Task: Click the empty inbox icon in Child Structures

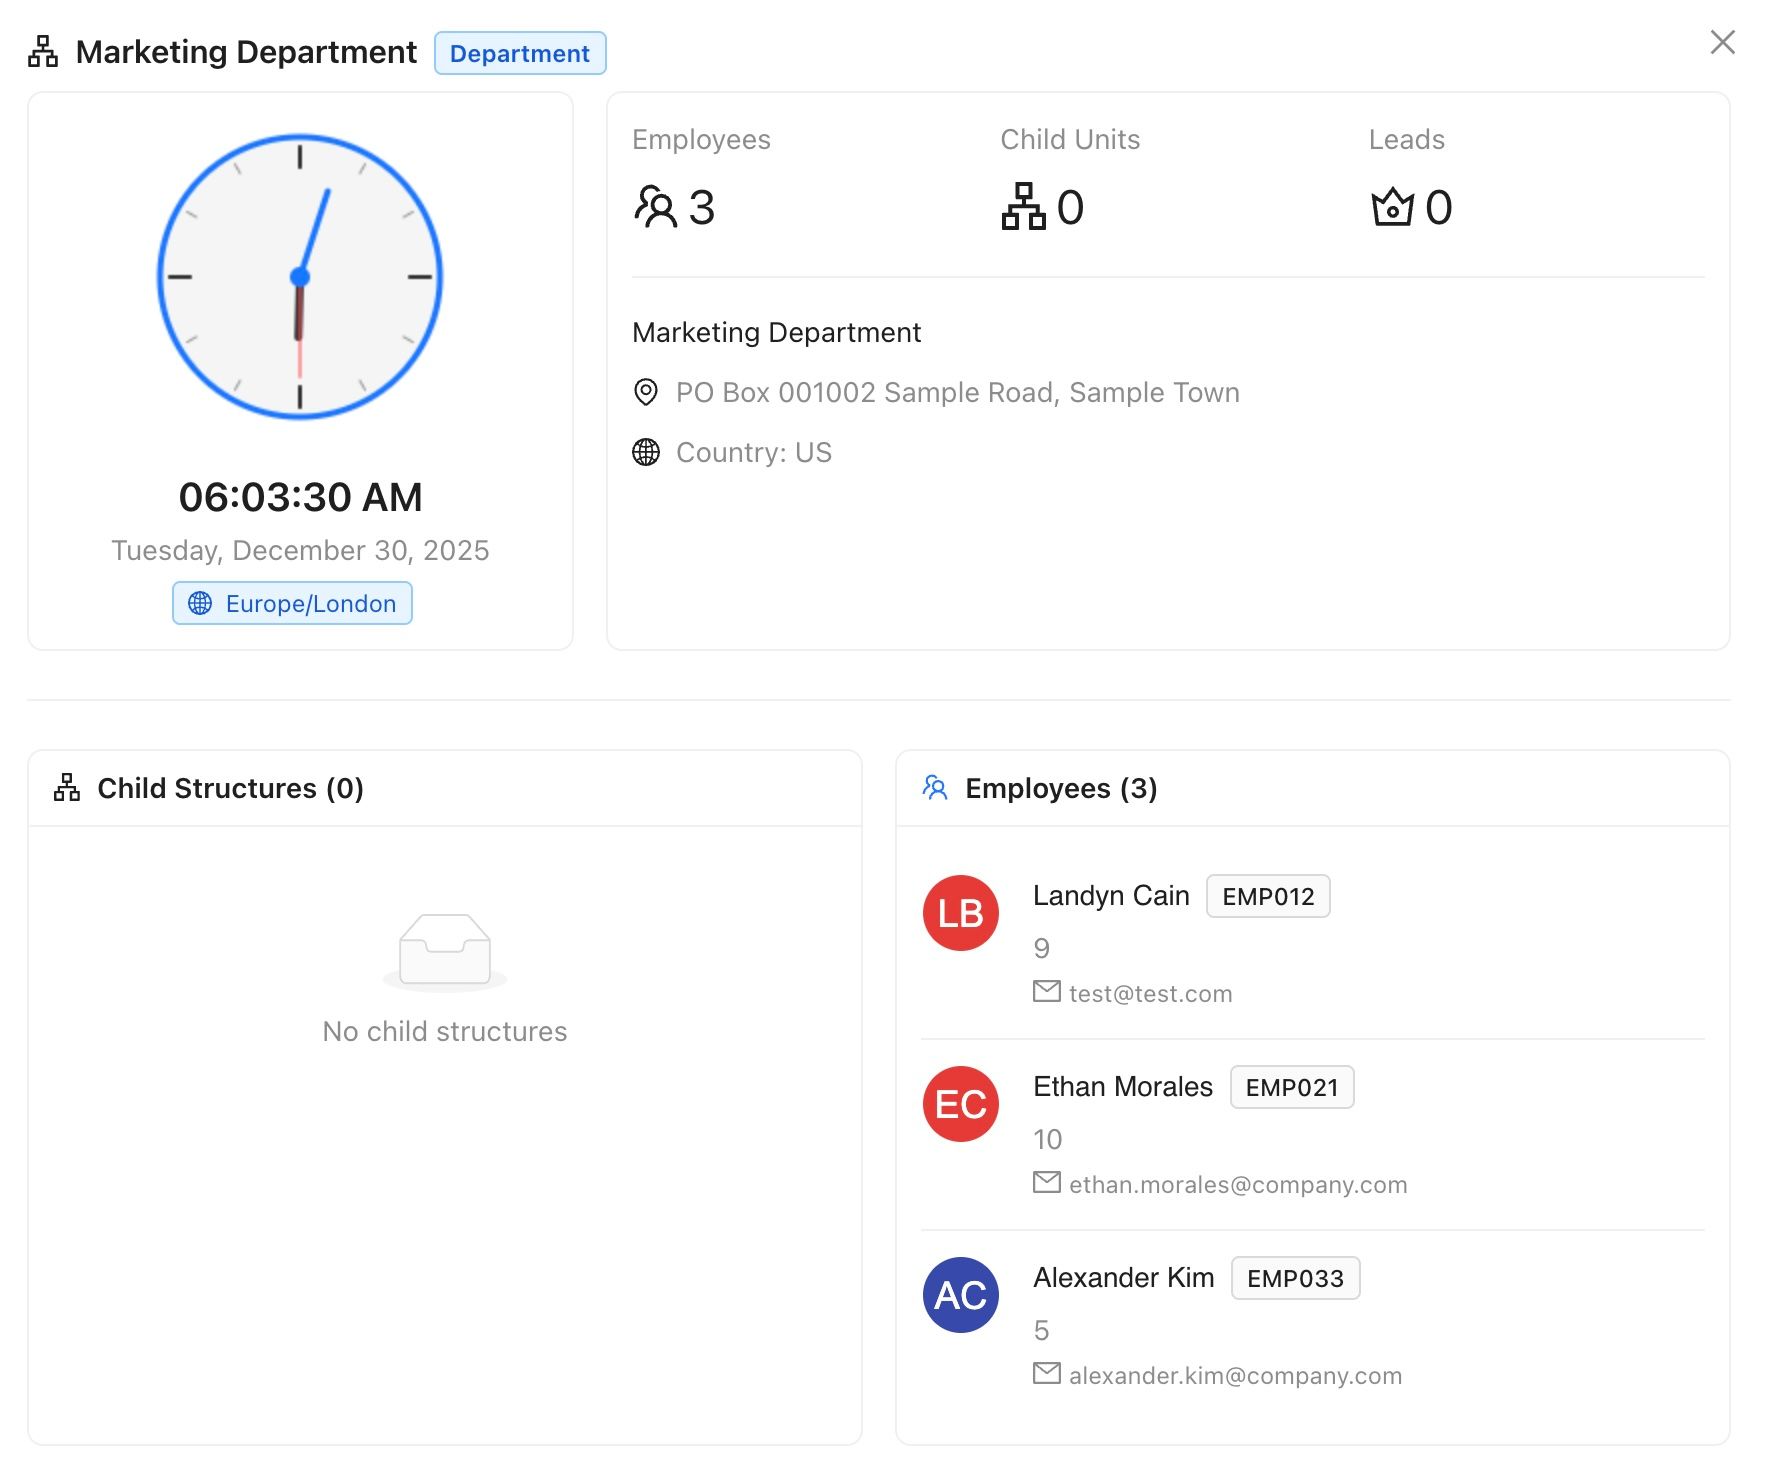Action: (445, 950)
